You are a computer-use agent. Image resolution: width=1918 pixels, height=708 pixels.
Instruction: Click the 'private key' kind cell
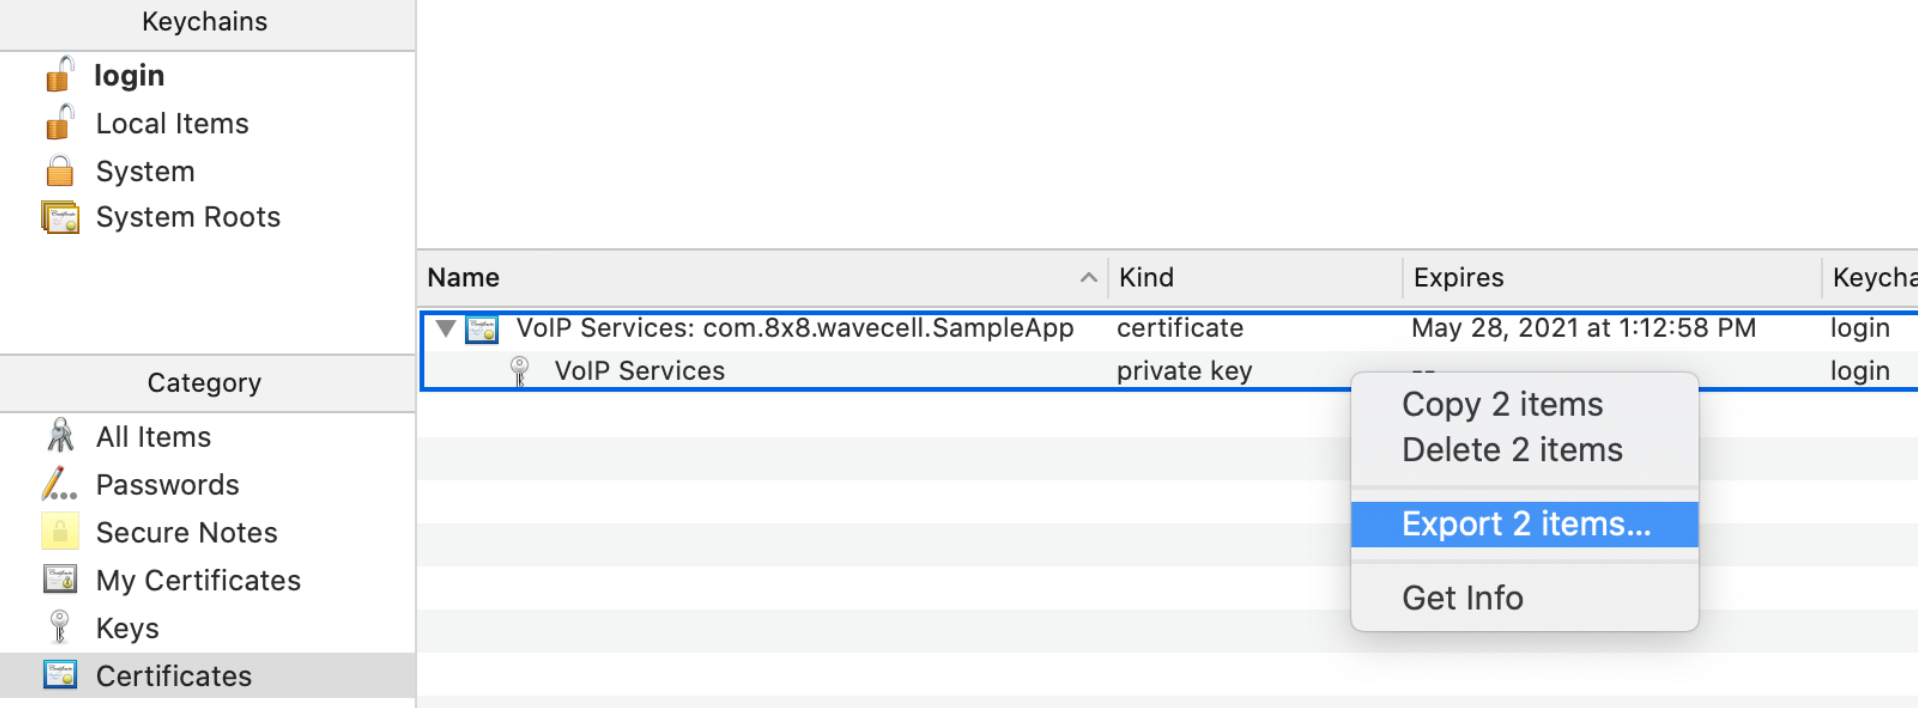tap(1184, 371)
